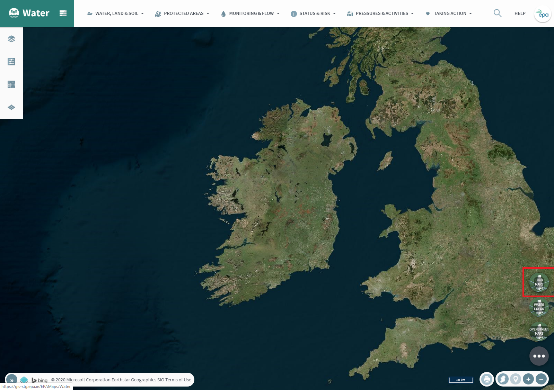Expand the Pressures & Activities dropdown
554x390 pixels.
point(380,13)
